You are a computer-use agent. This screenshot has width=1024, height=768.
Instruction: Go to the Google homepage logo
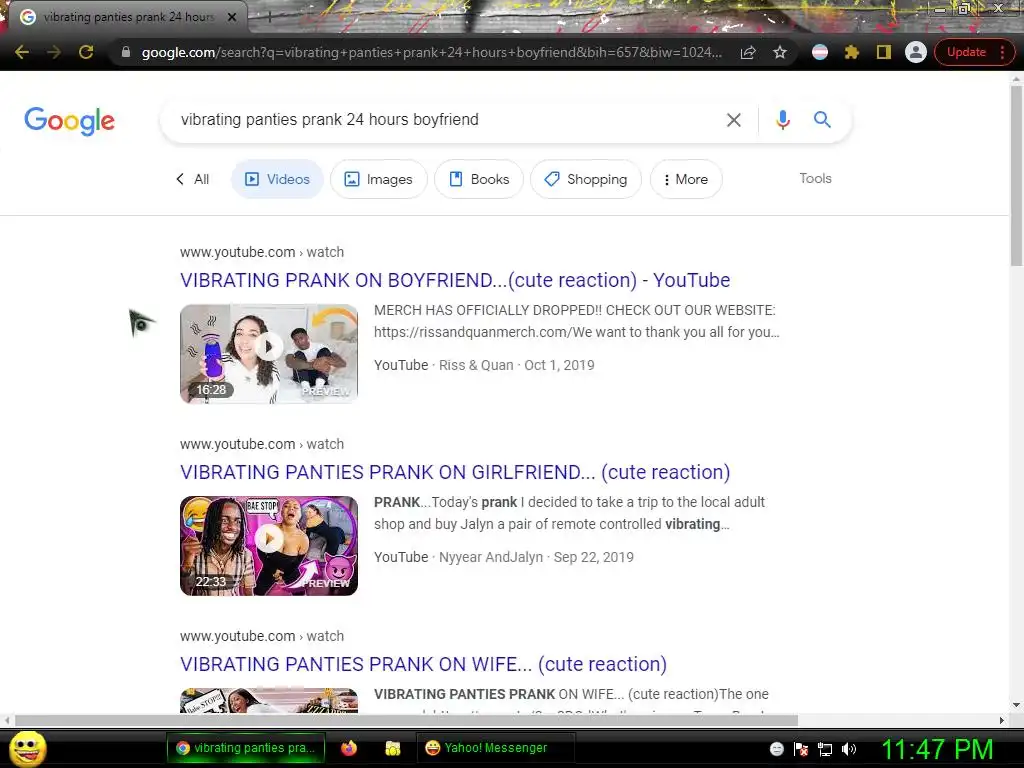click(69, 121)
